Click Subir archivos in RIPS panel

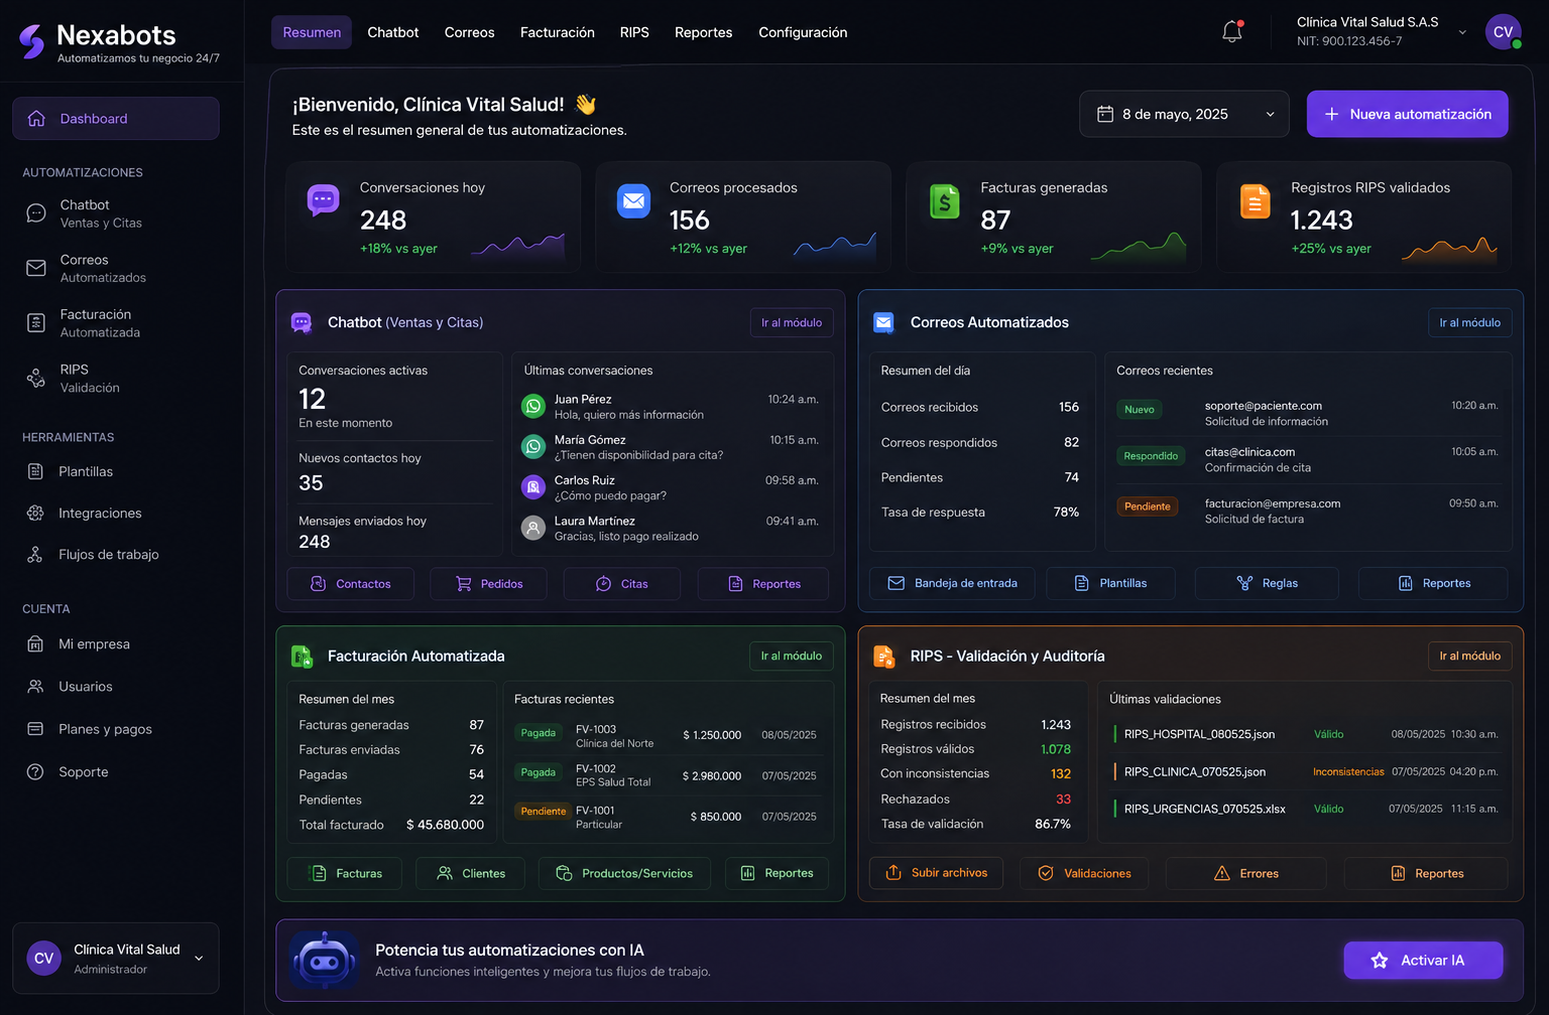(x=937, y=873)
